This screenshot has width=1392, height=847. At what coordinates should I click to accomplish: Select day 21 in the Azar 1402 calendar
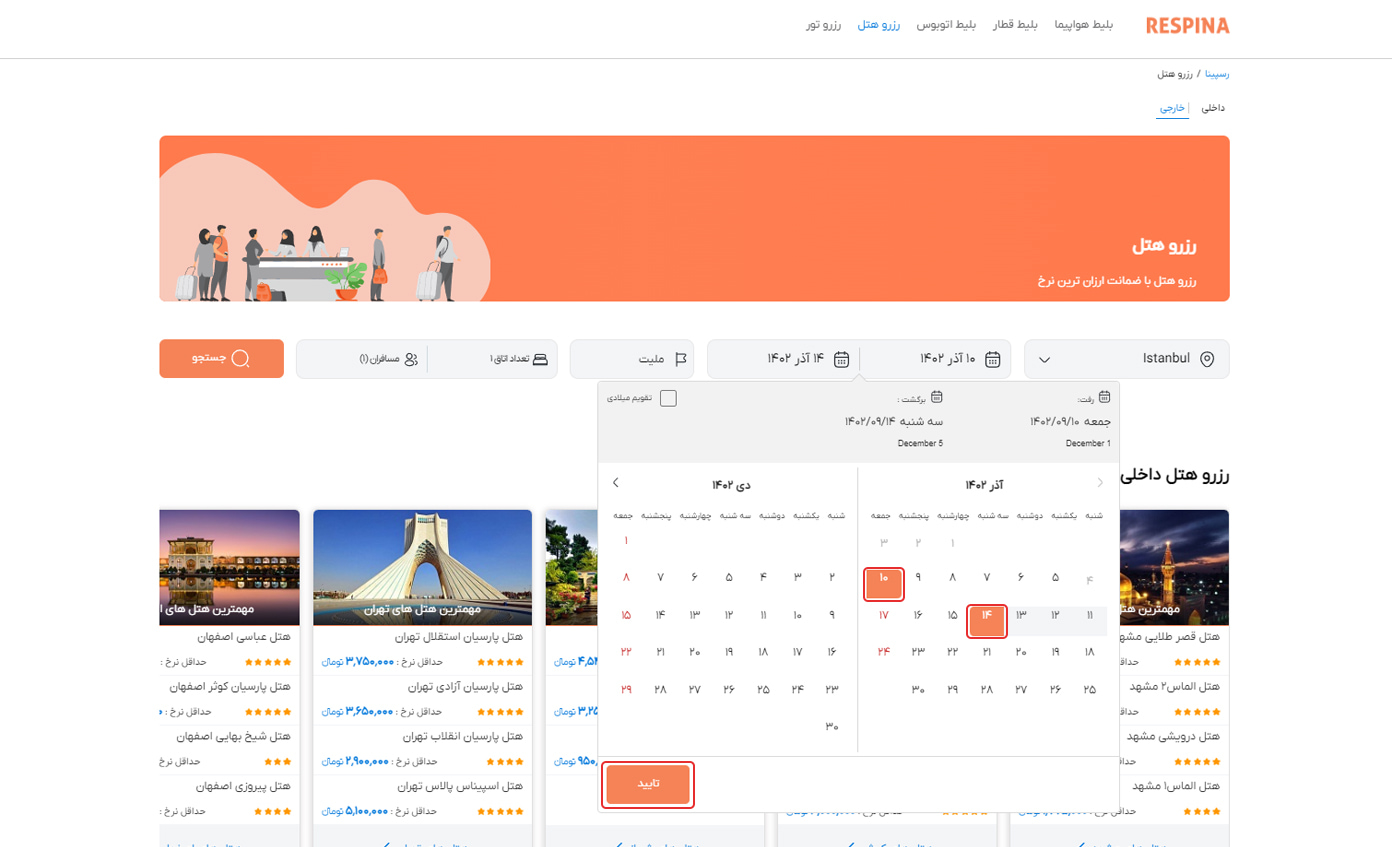[x=986, y=652]
